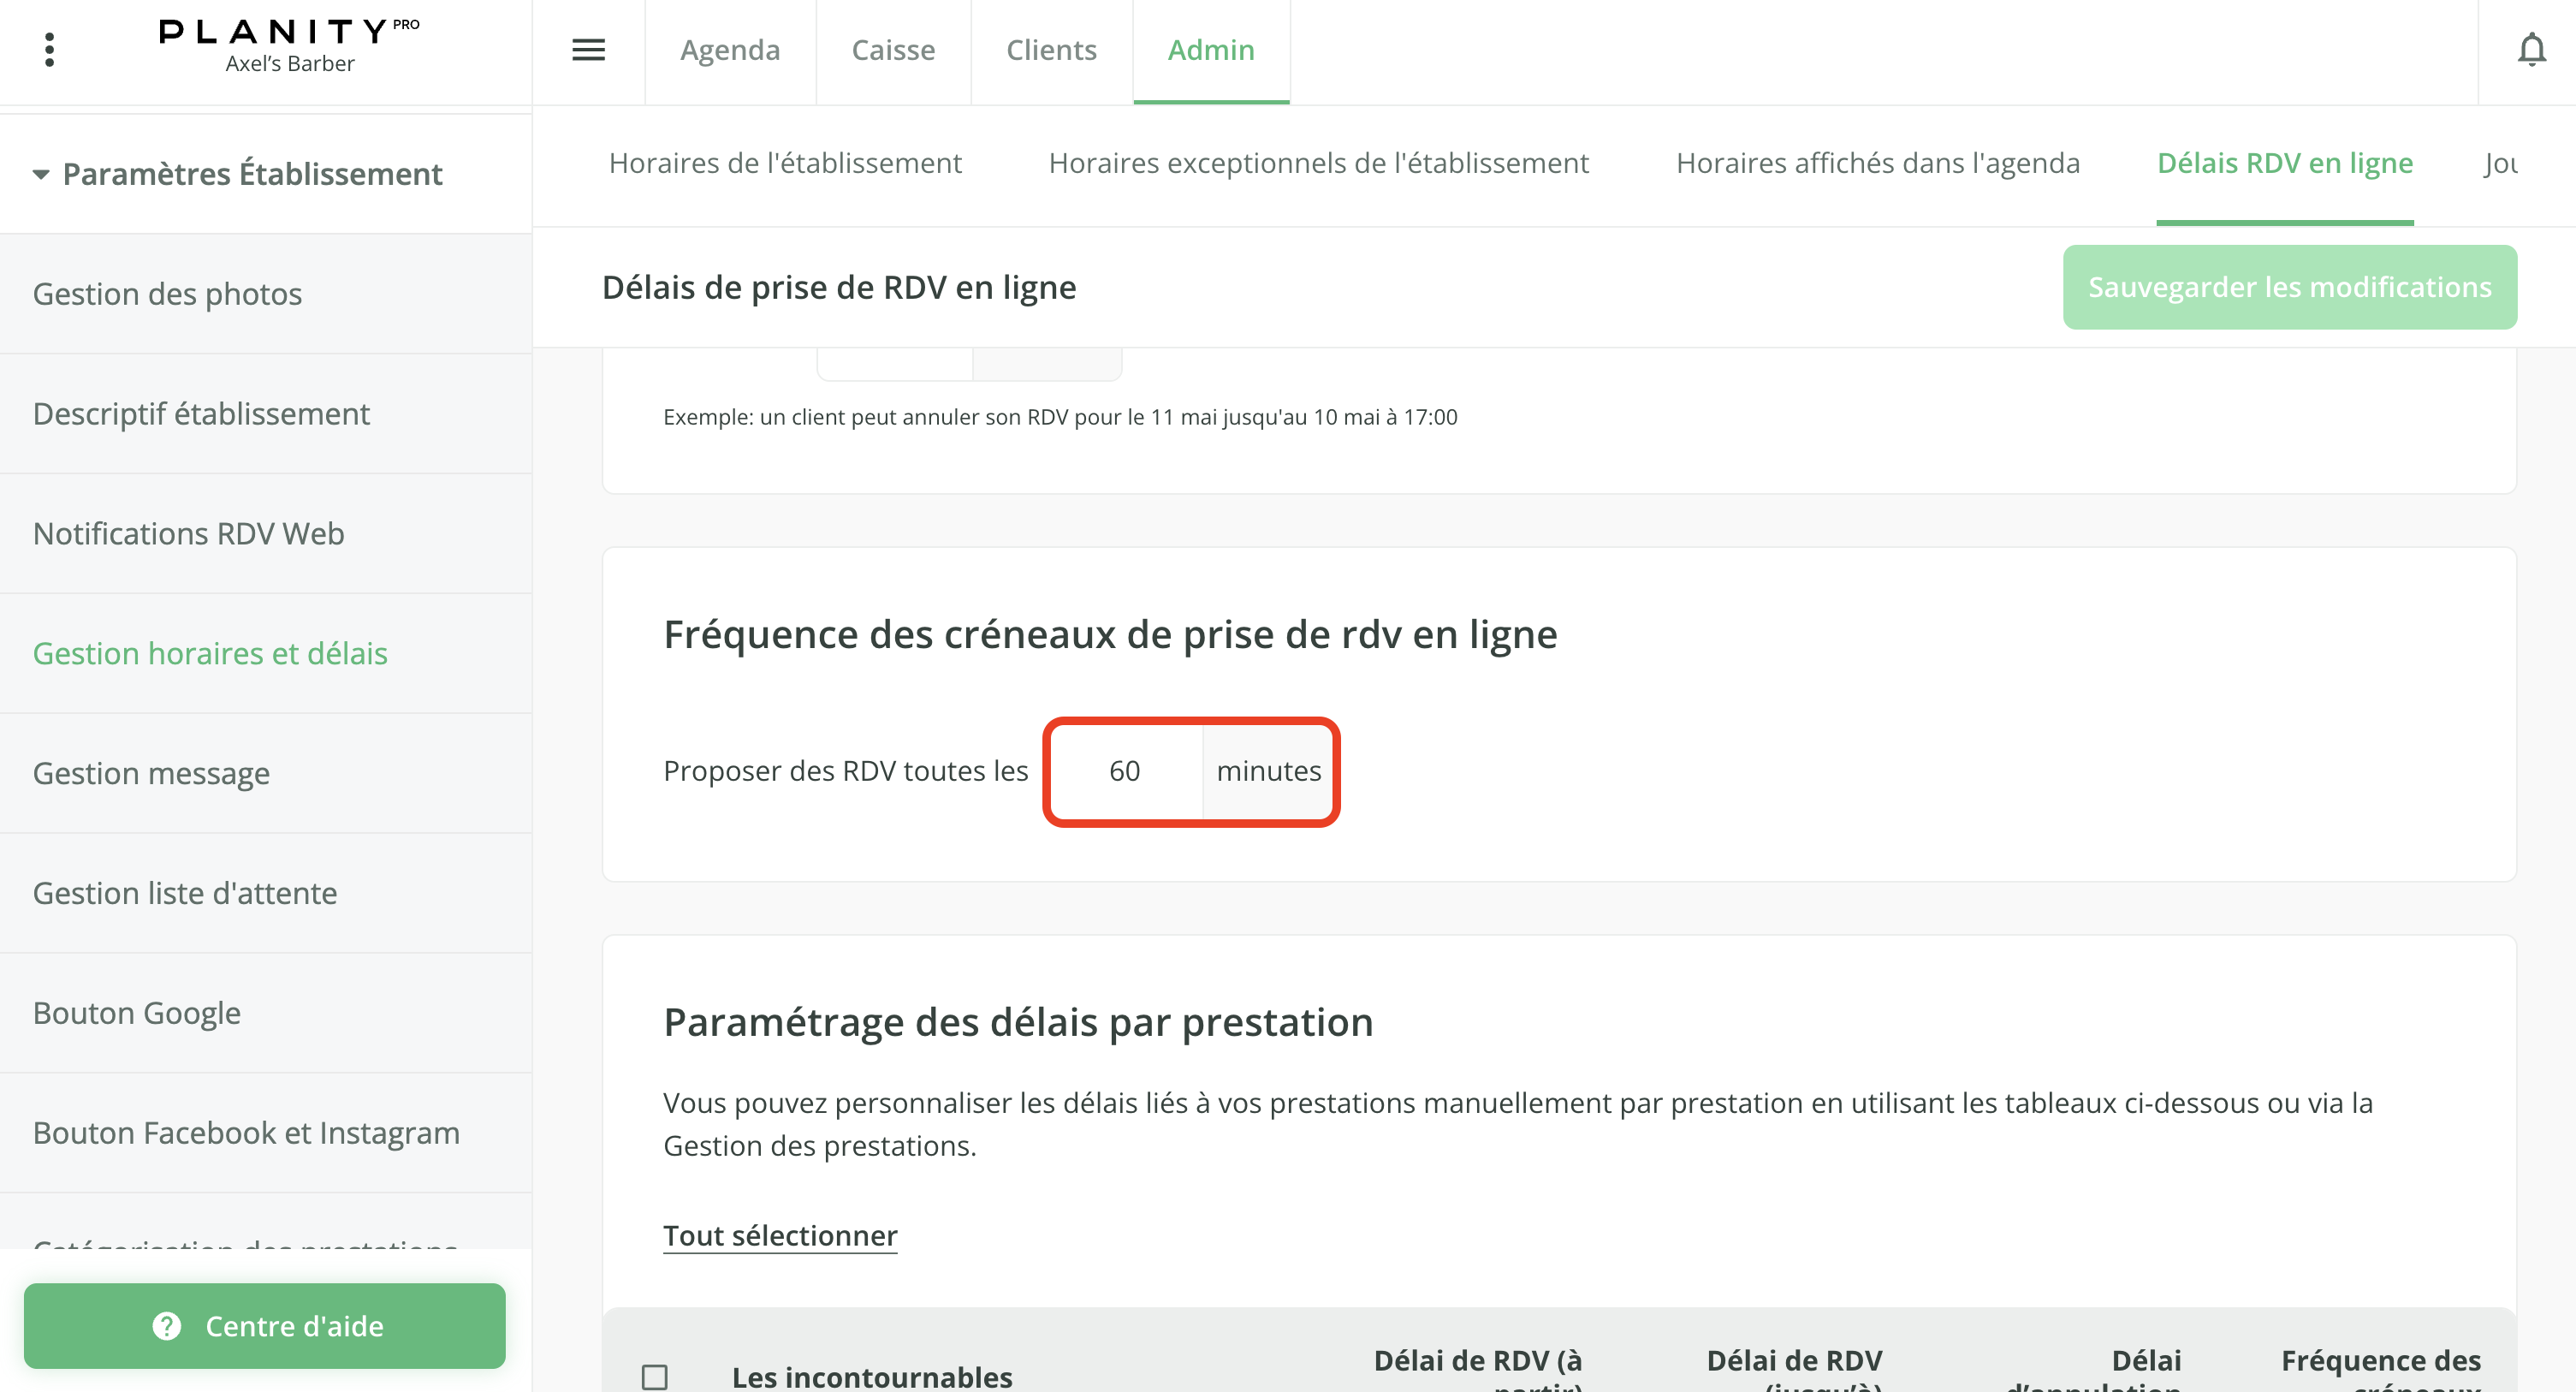Viewport: 2576px width, 1392px height.
Task: Click Sauvegarder les modifications button
Action: (2289, 287)
